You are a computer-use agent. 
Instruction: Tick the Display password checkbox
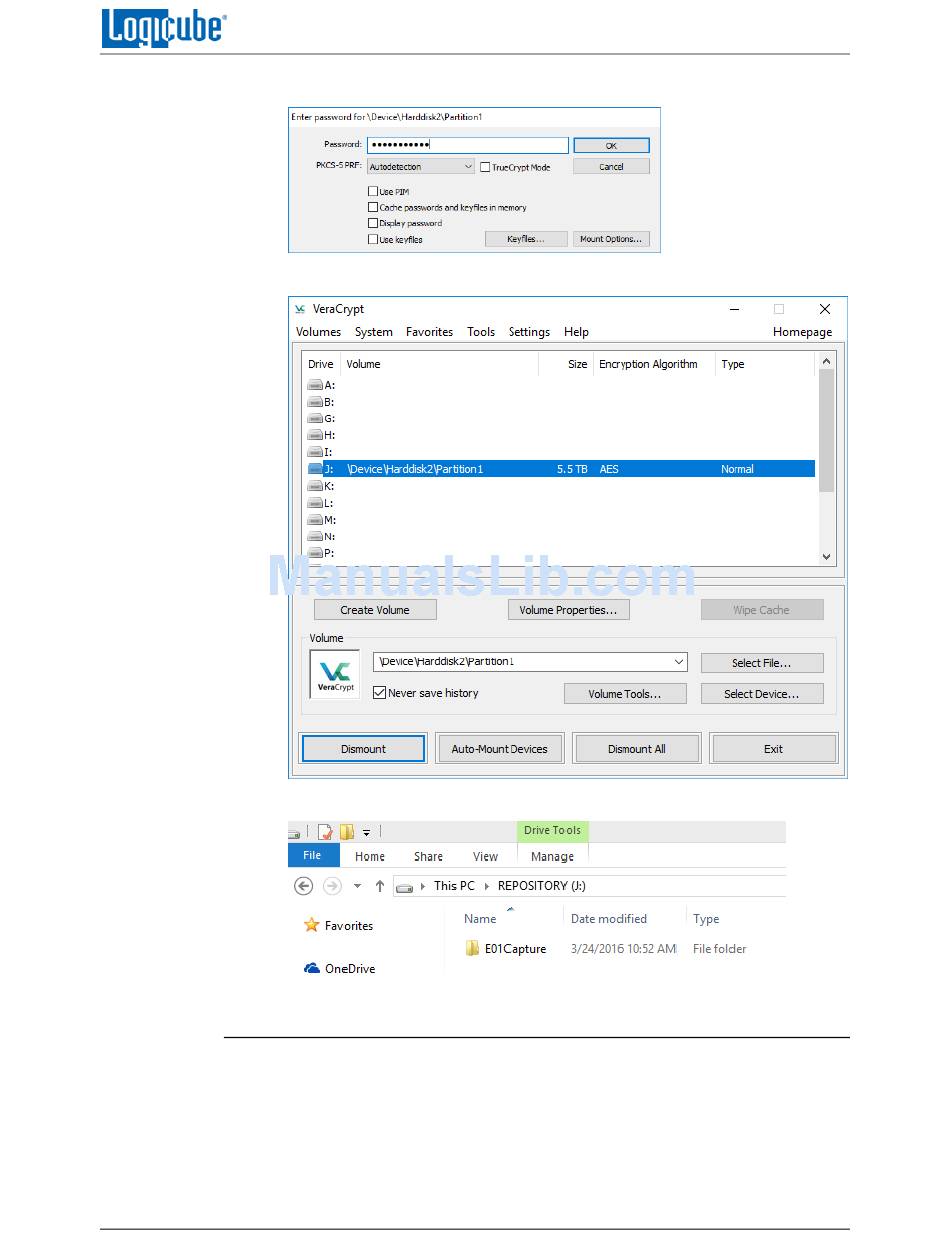tap(373, 224)
